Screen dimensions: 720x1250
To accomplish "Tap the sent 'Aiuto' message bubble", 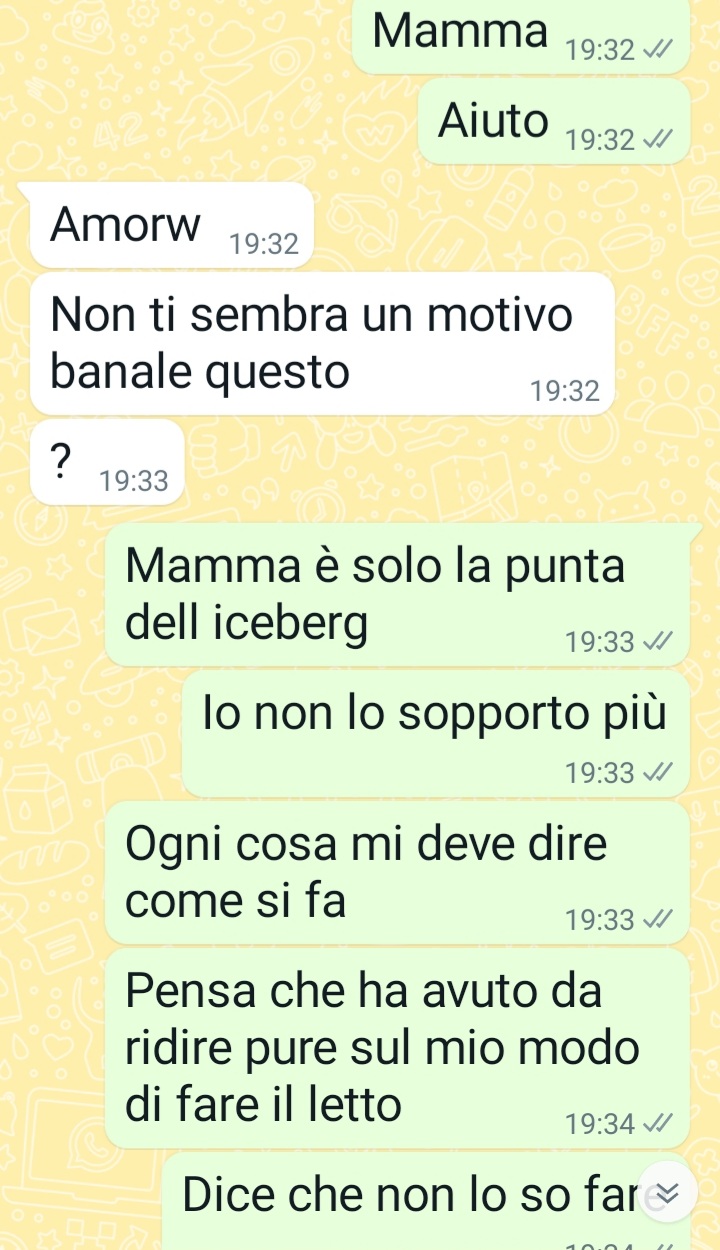I will tap(554, 121).
